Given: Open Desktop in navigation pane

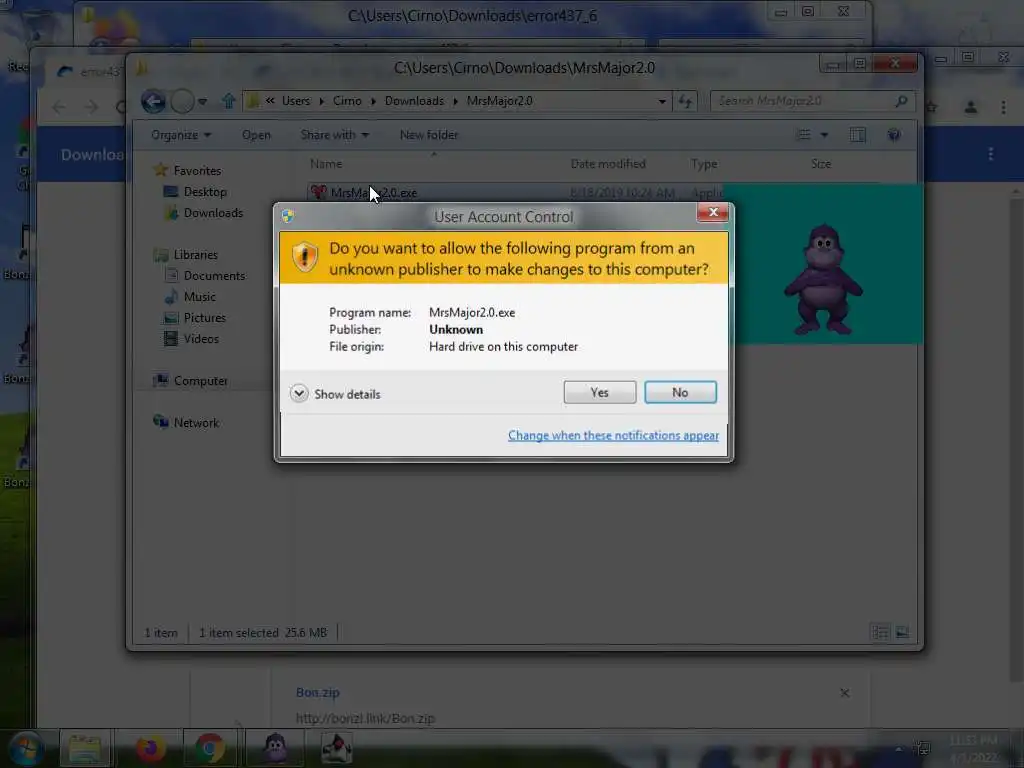Looking at the screenshot, I should pos(204,192).
